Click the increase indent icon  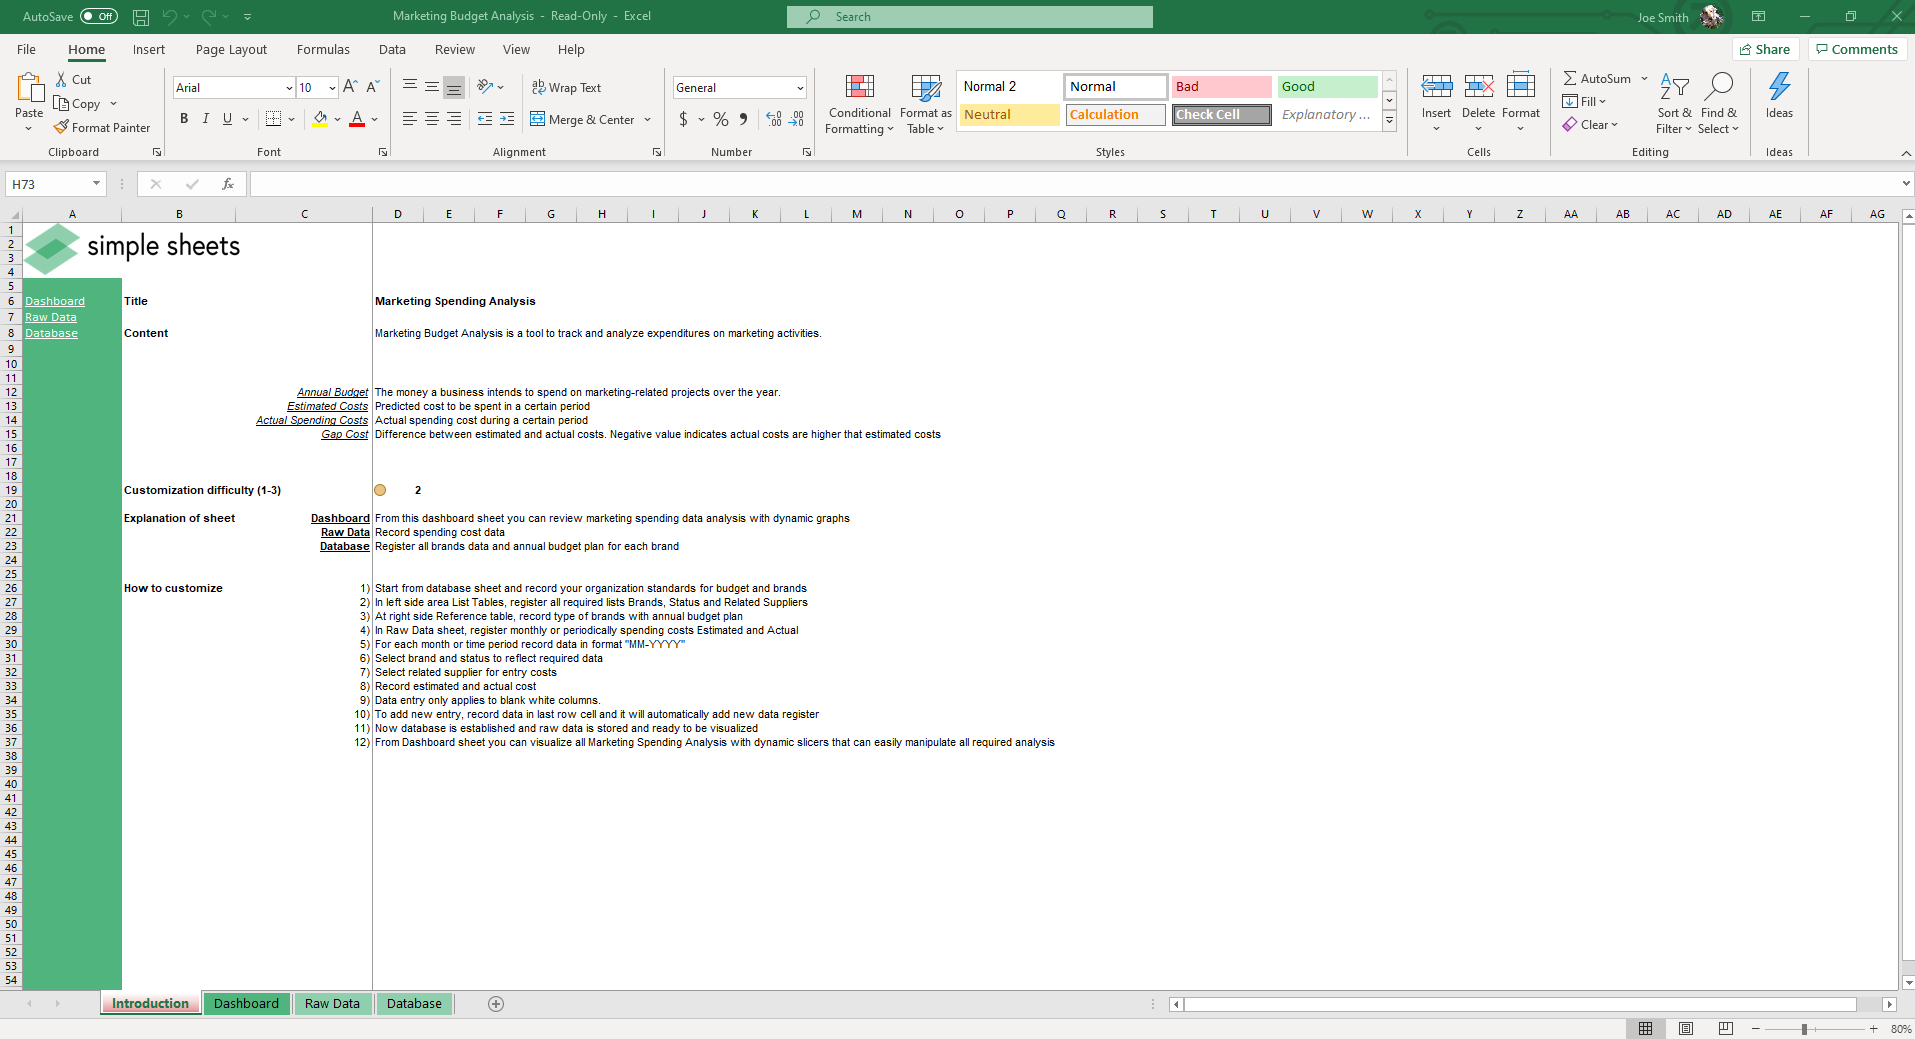tap(507, 119)
